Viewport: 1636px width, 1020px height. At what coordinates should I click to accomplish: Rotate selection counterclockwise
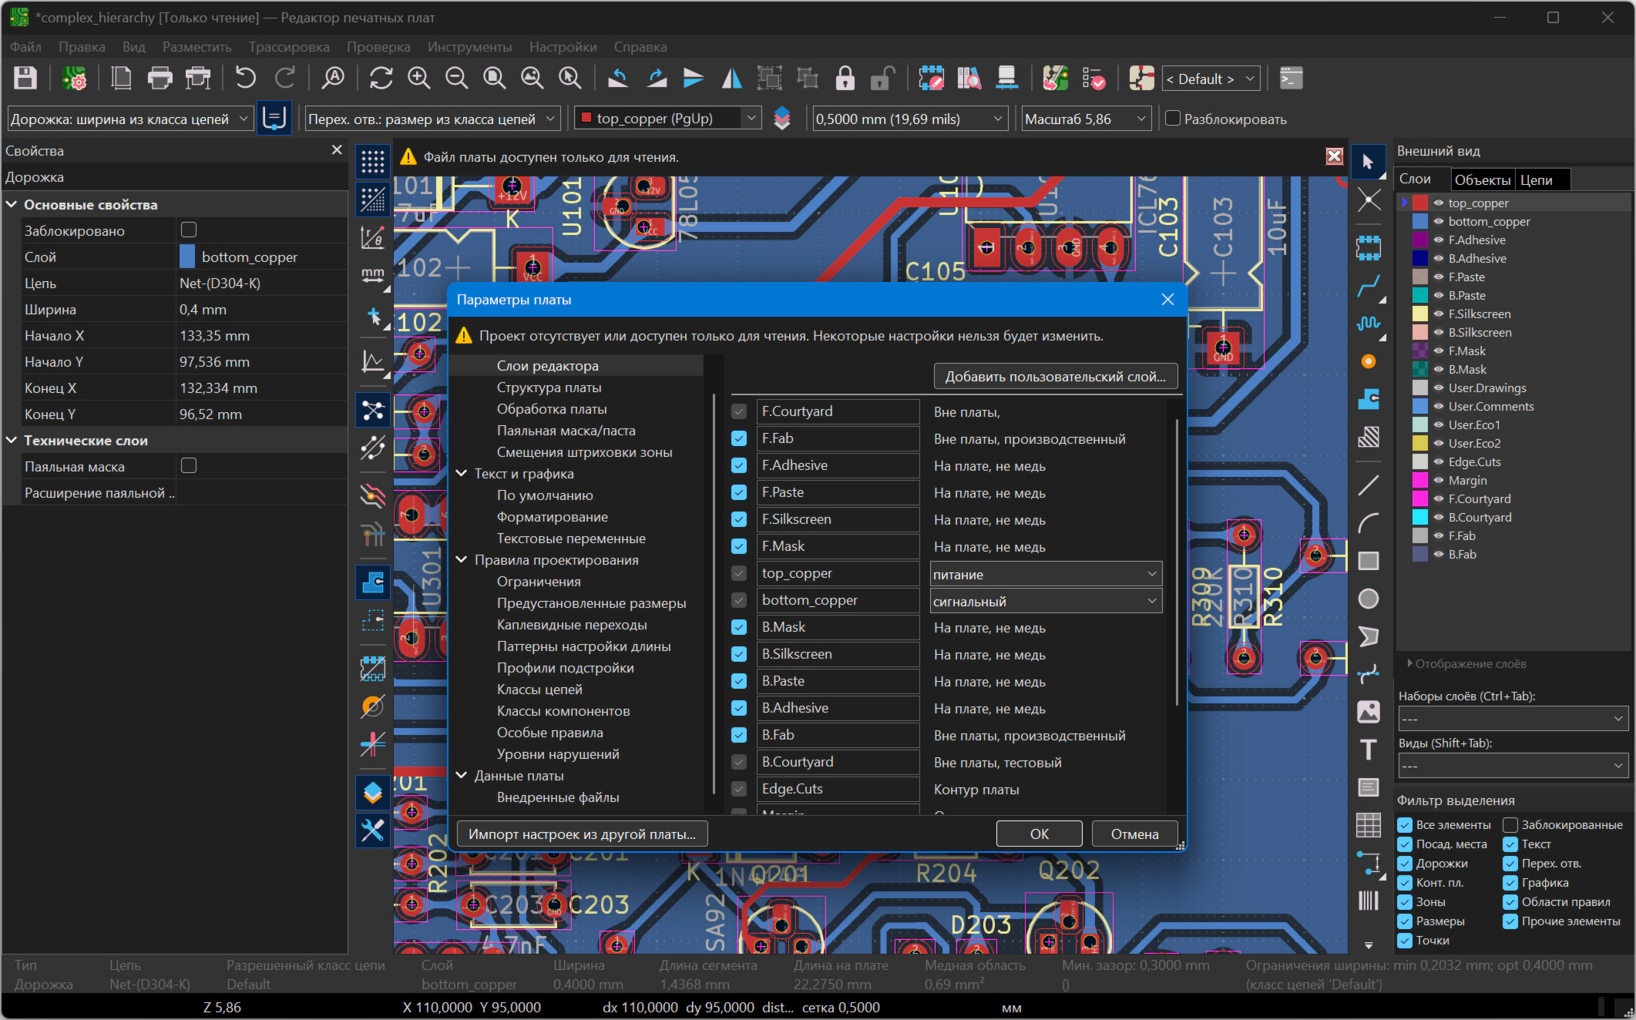(618, 78)
